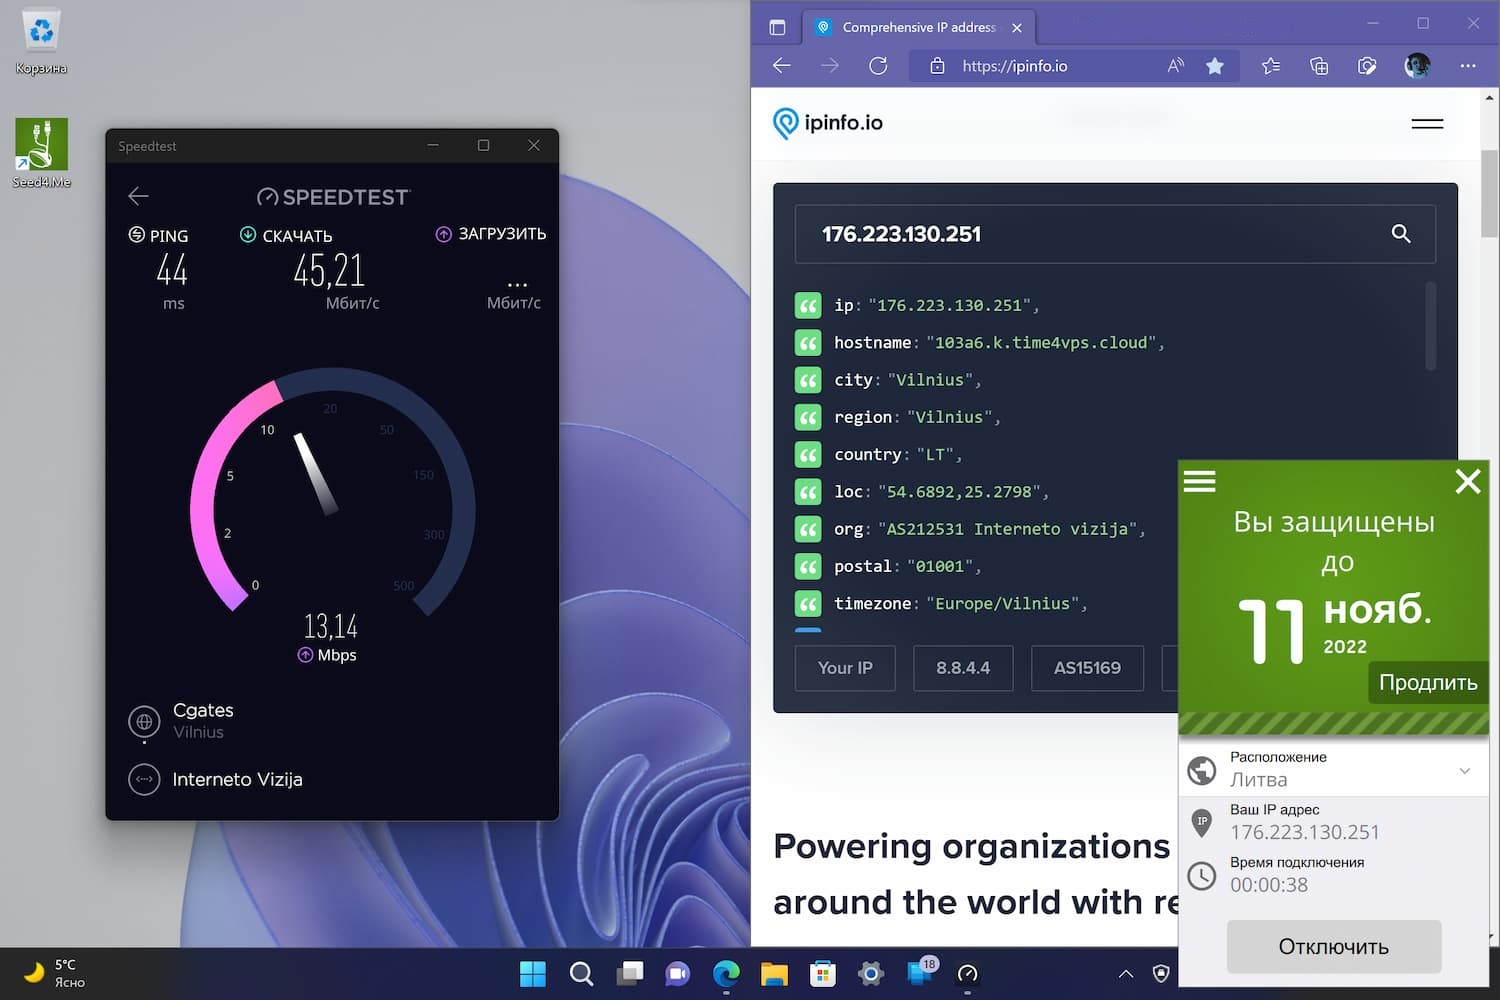1500x1000 pixels.
Task: Open the ipinfo.io hamburger menu
Action: click(x=1427, y=123)
